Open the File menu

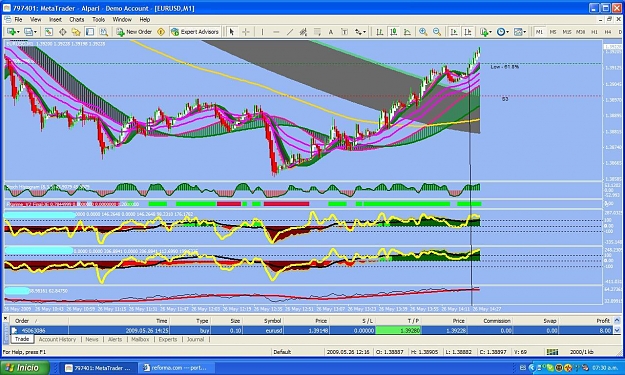pyautogui.click(x=18, y=20)
